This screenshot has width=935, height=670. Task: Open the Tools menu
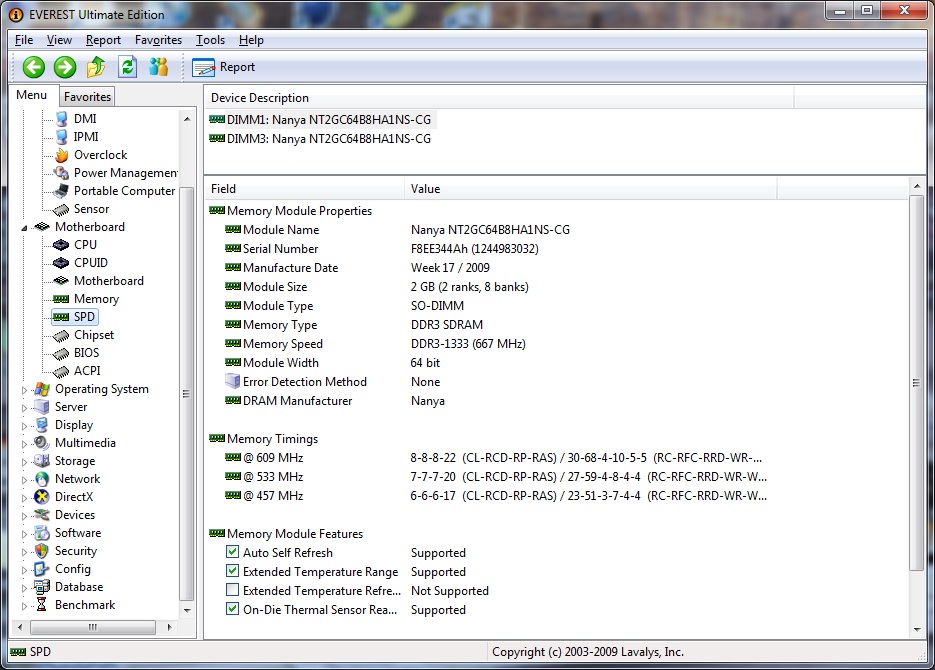[210, 40]
